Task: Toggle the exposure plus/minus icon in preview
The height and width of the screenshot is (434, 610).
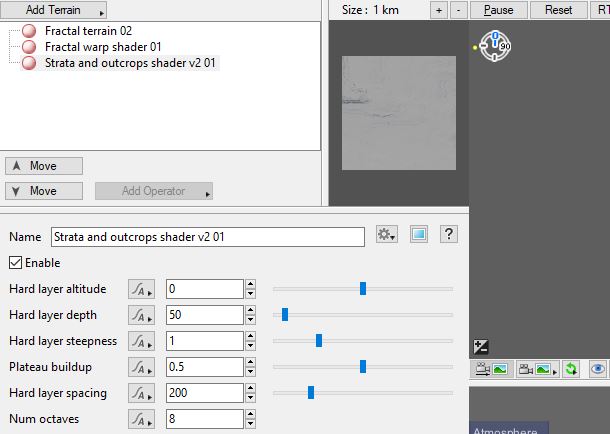Action: pos(481,346)
